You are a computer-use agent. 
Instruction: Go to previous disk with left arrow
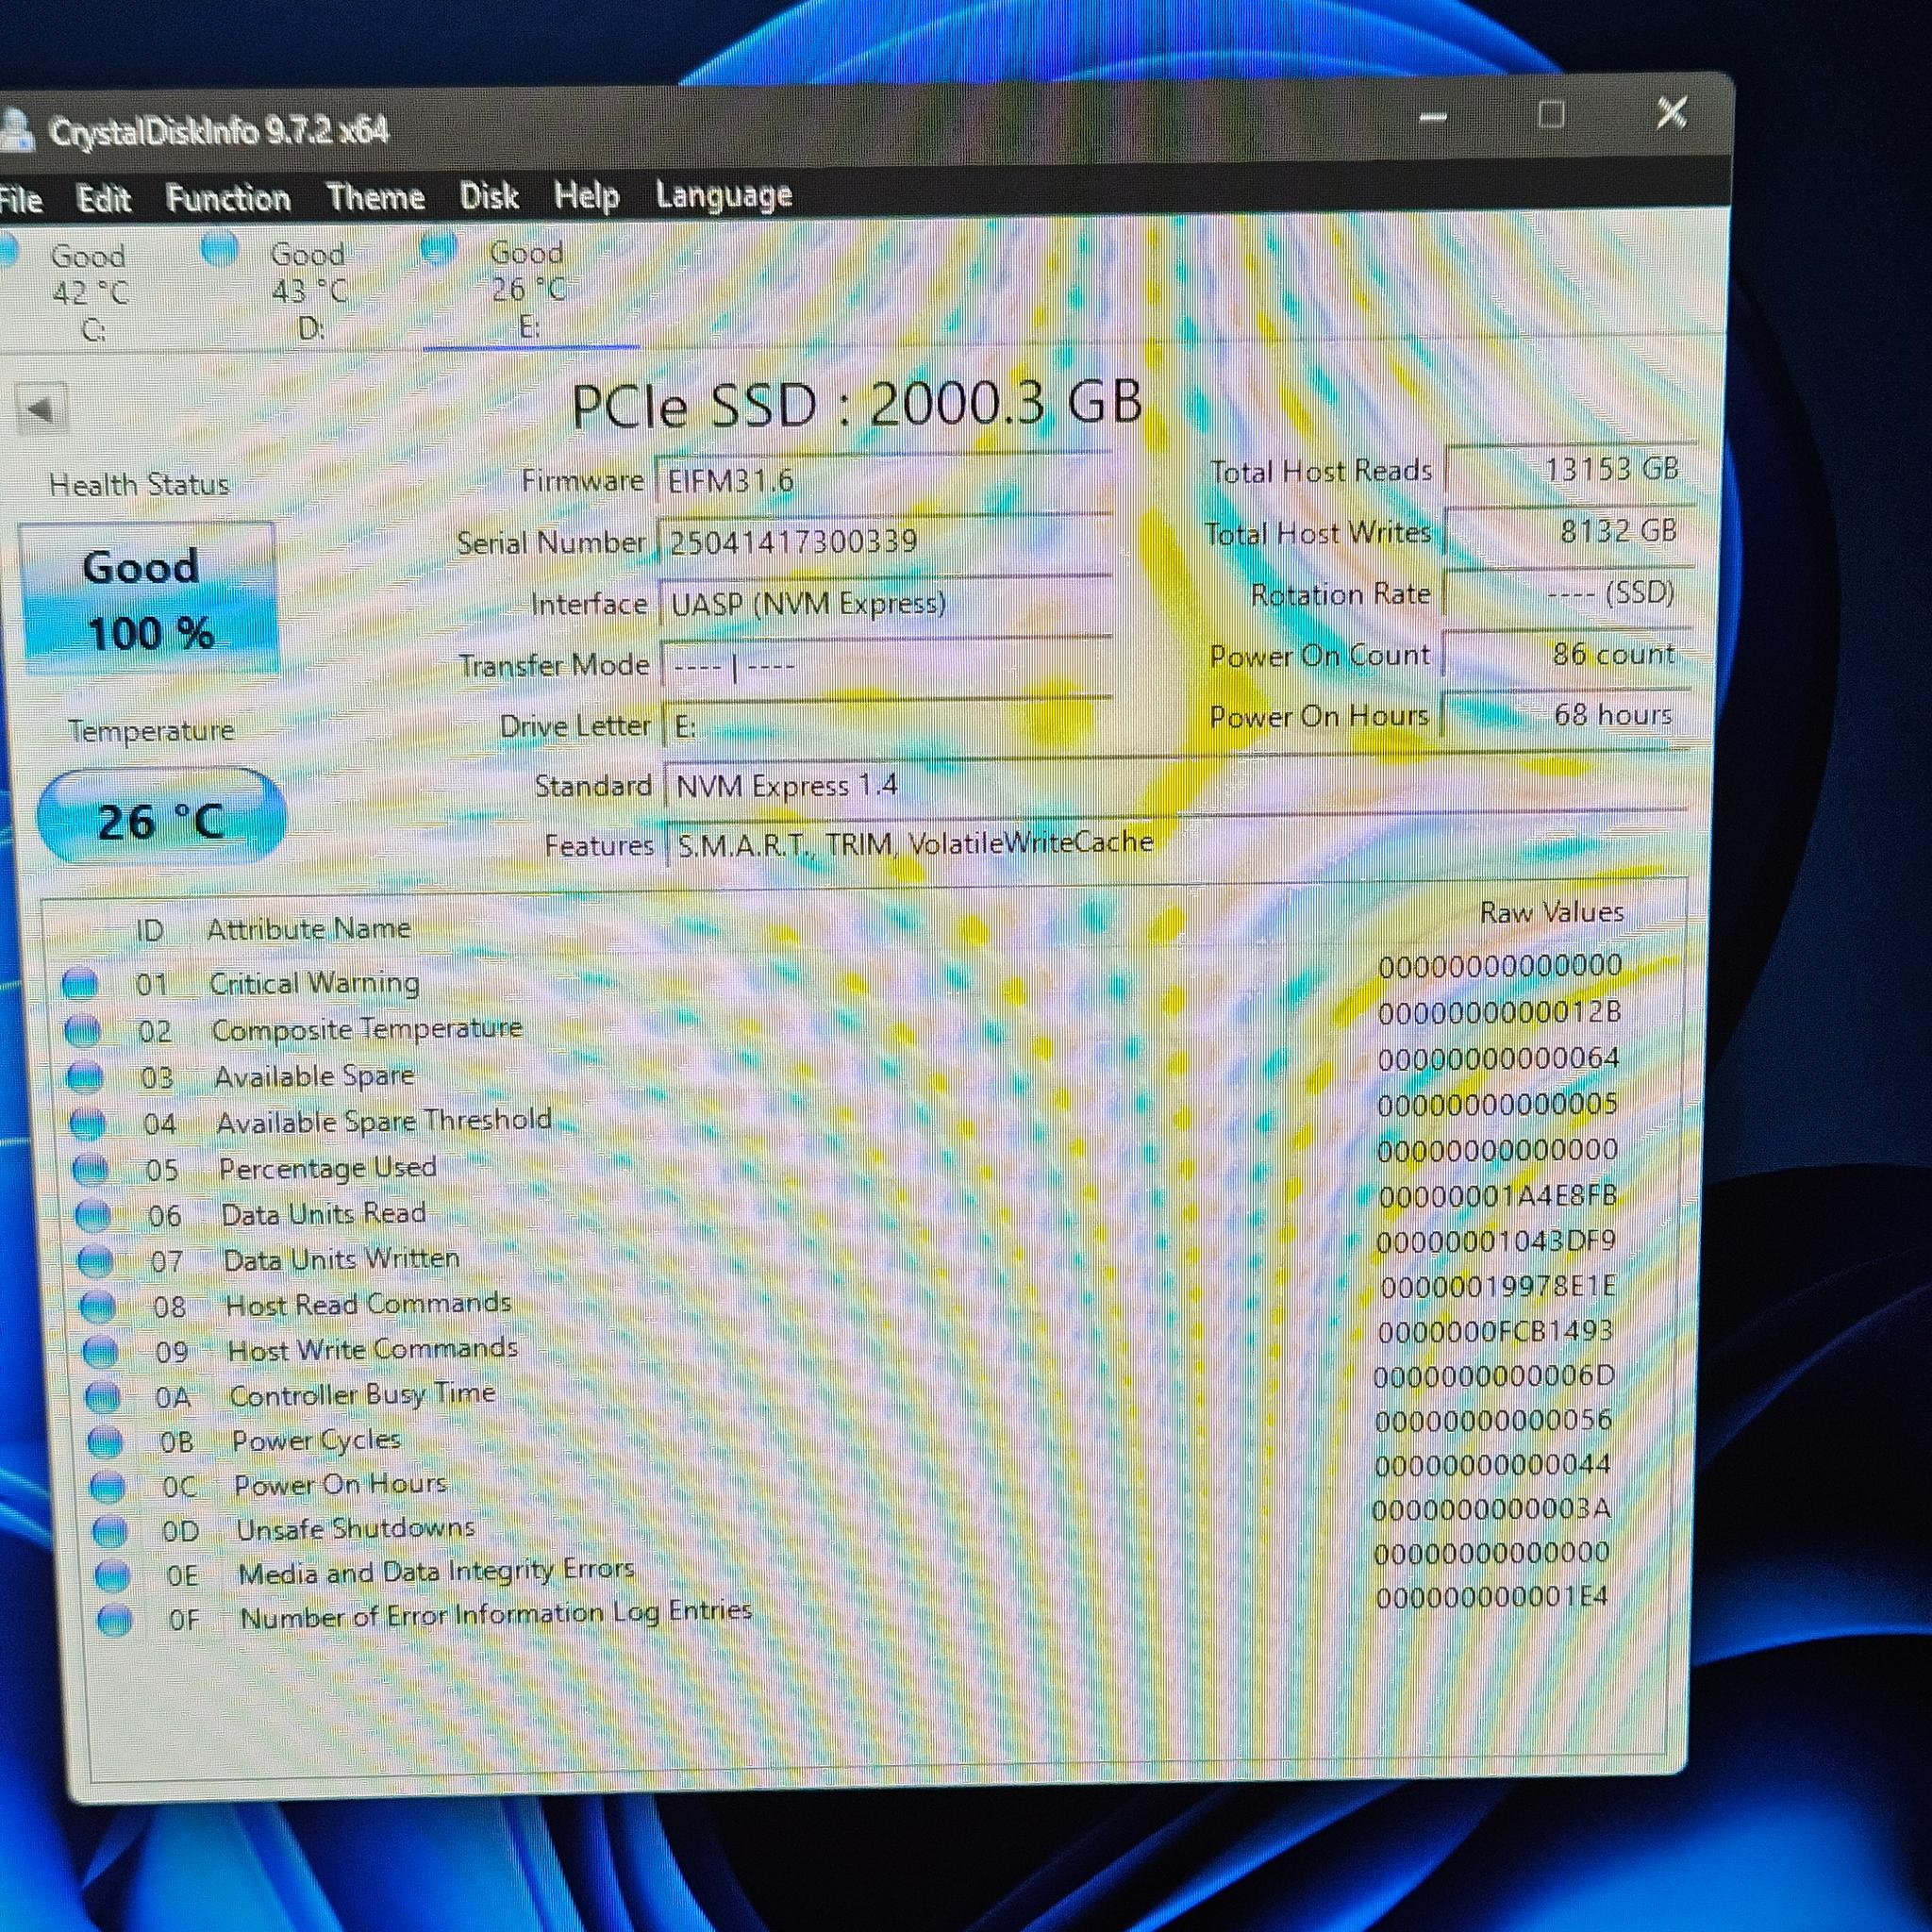(x=41, y=408)
